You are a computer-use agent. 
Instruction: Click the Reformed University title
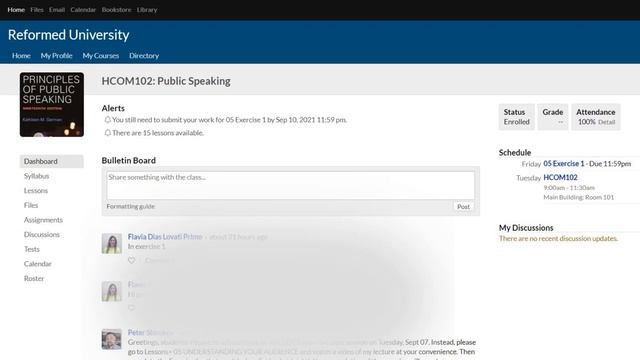tap(69, 35)
